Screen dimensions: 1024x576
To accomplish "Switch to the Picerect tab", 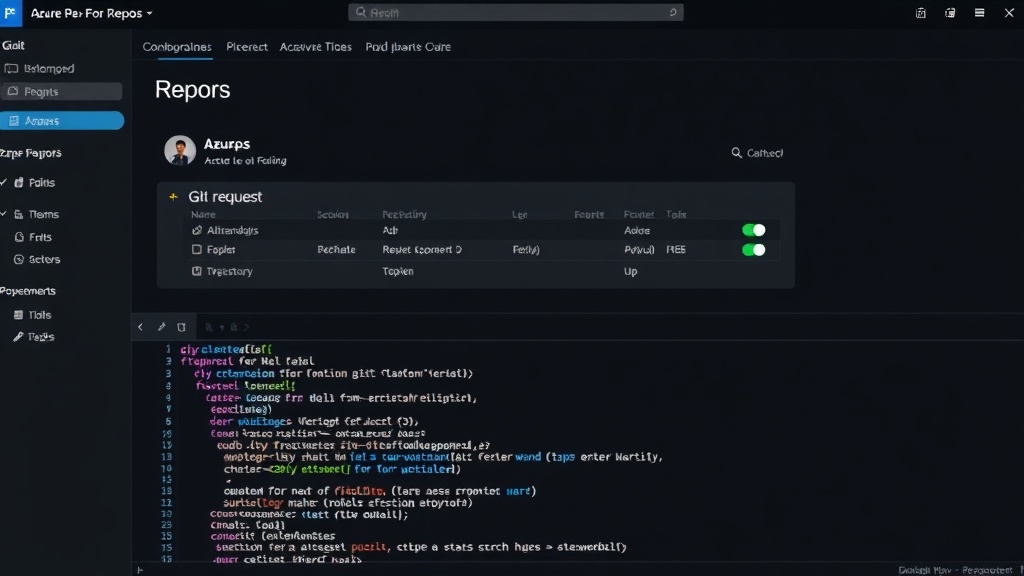I will click(247, 47).
